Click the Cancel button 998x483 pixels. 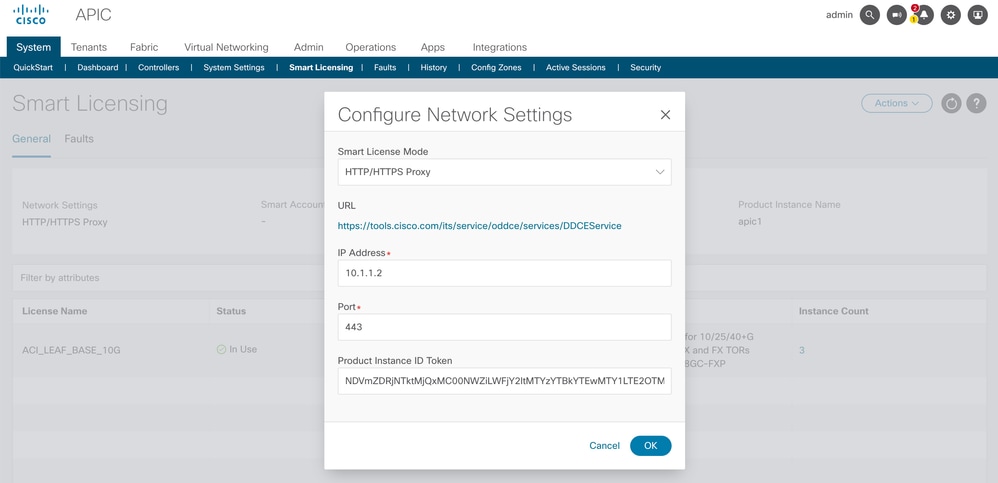(x=604, y=445)
